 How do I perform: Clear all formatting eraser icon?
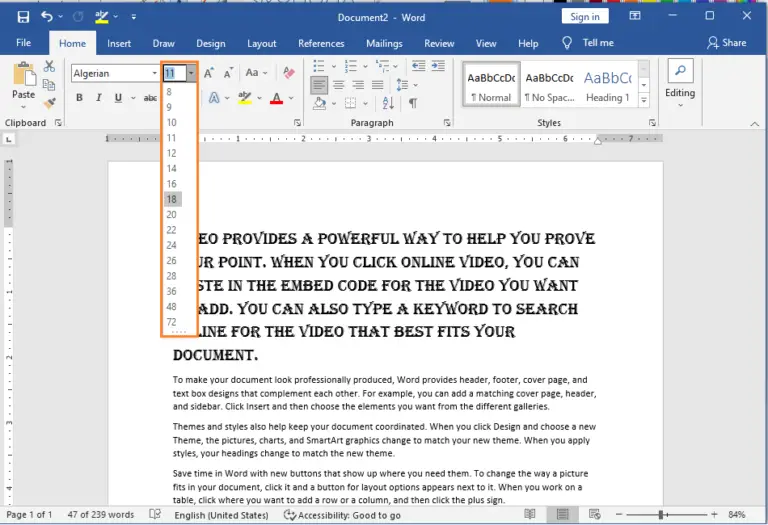[289, 73]
